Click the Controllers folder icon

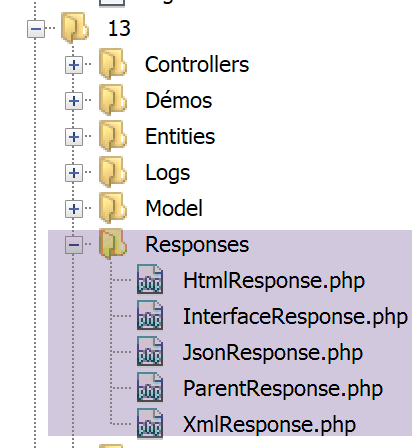pyautogui.click(x=113, y=64)
